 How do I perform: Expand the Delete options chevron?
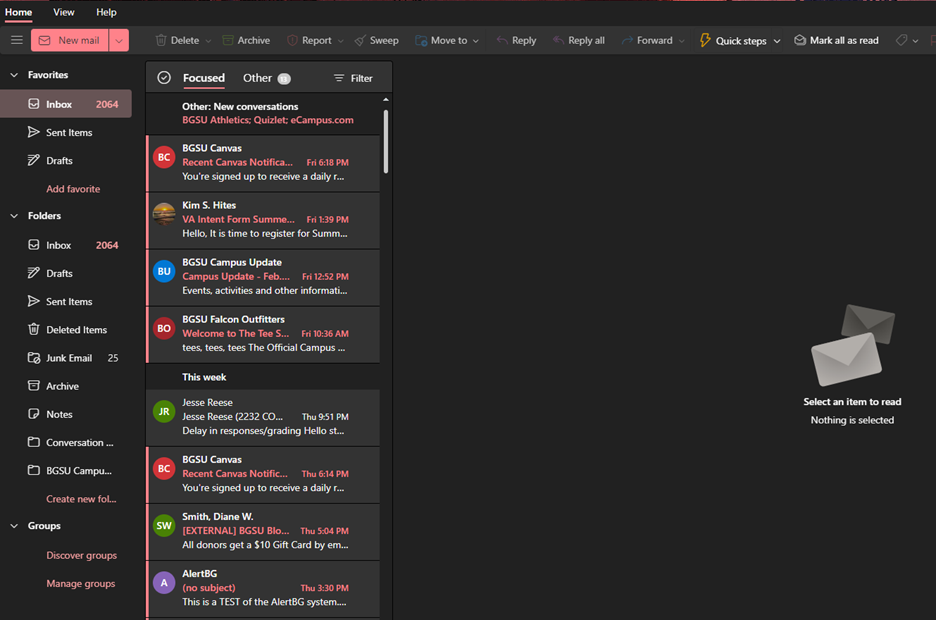coord(208,41)
